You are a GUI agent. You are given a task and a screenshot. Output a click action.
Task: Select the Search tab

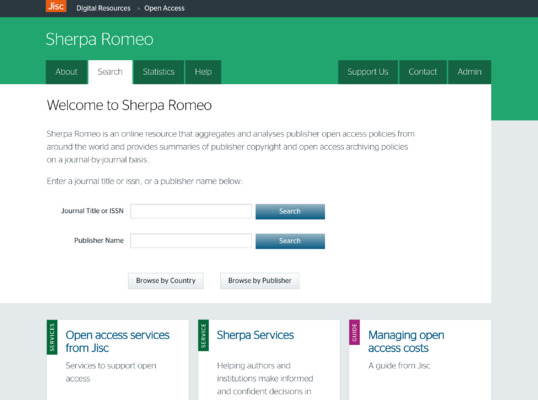pyautogui.click(x=110, y=72)
